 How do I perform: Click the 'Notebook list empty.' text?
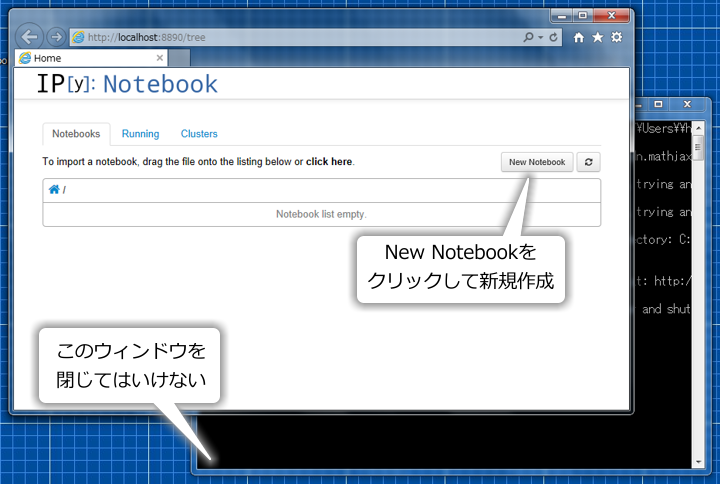coord(321,214)
